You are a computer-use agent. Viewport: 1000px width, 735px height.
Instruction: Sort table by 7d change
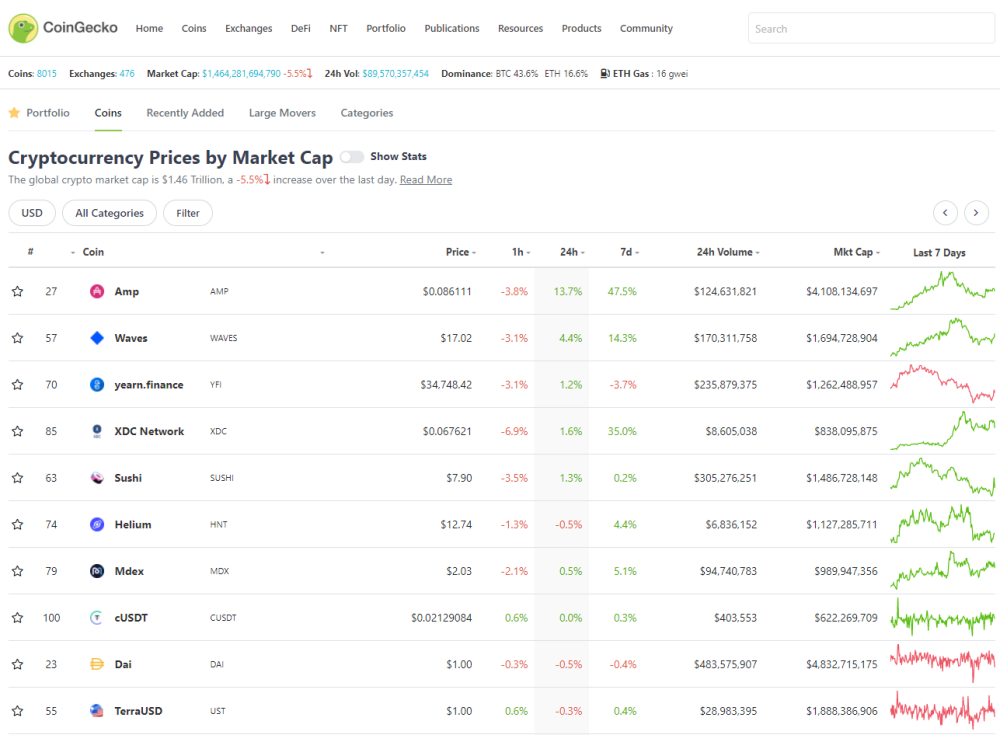(x=629, y=252)
